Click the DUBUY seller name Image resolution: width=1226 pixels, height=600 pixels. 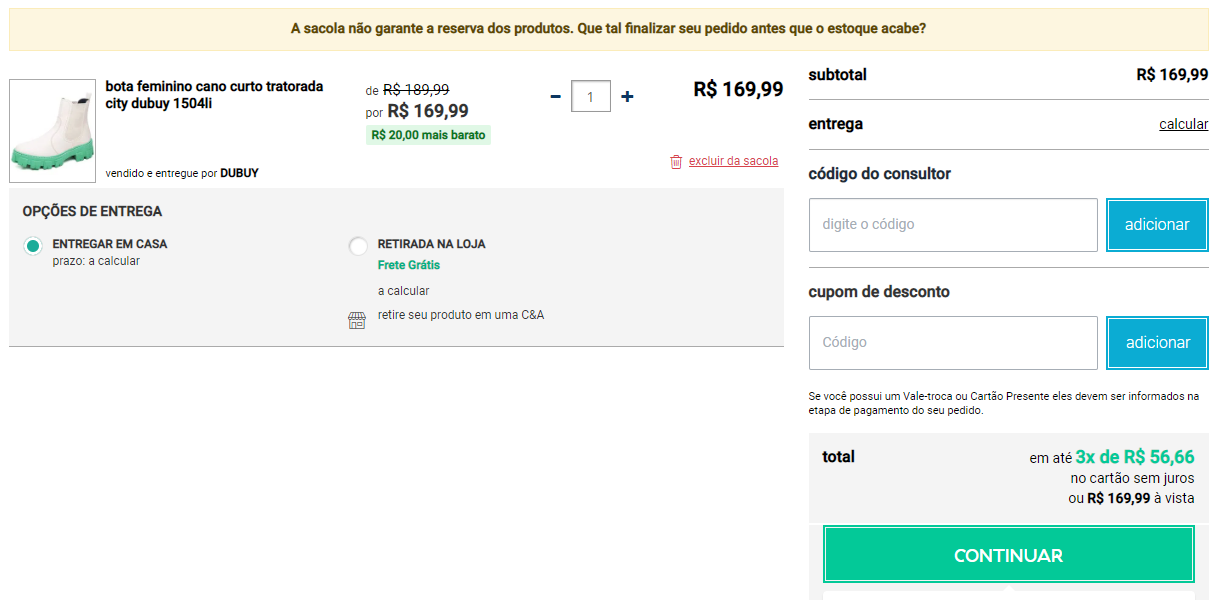tap(239, 173)
